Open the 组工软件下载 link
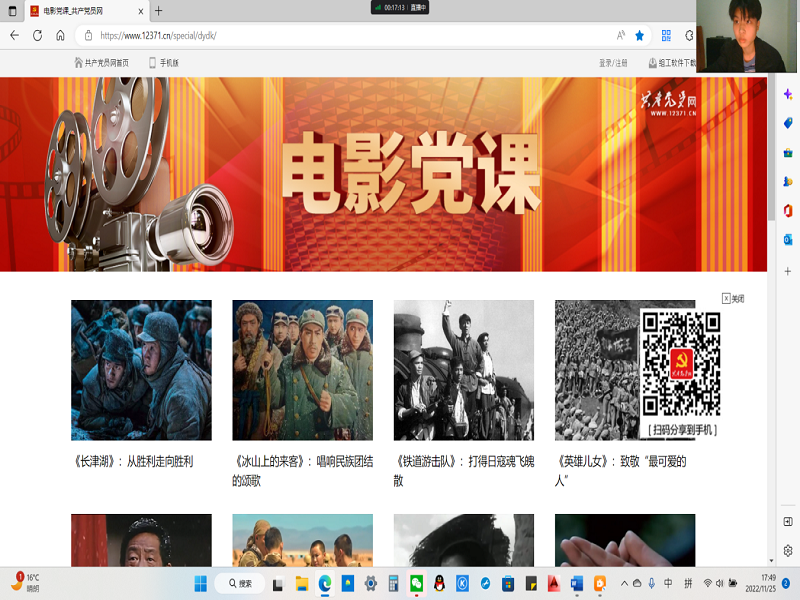 pos(672,63)
